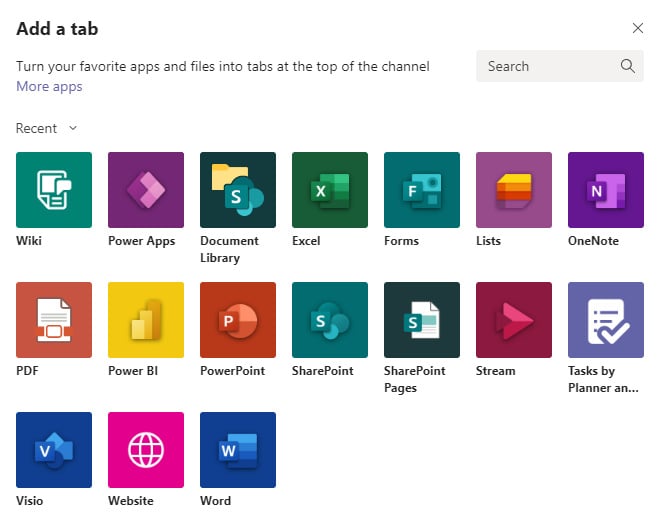This screenshot has height=528, width=662.
Task: Pick the Lists app tile
Action: [514, 190]
